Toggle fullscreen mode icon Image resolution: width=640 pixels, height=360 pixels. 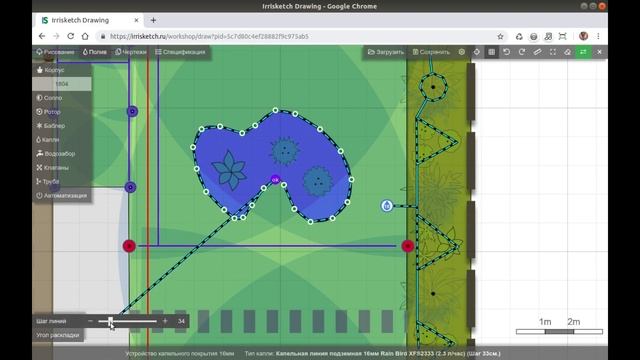(x=553, y=52)
